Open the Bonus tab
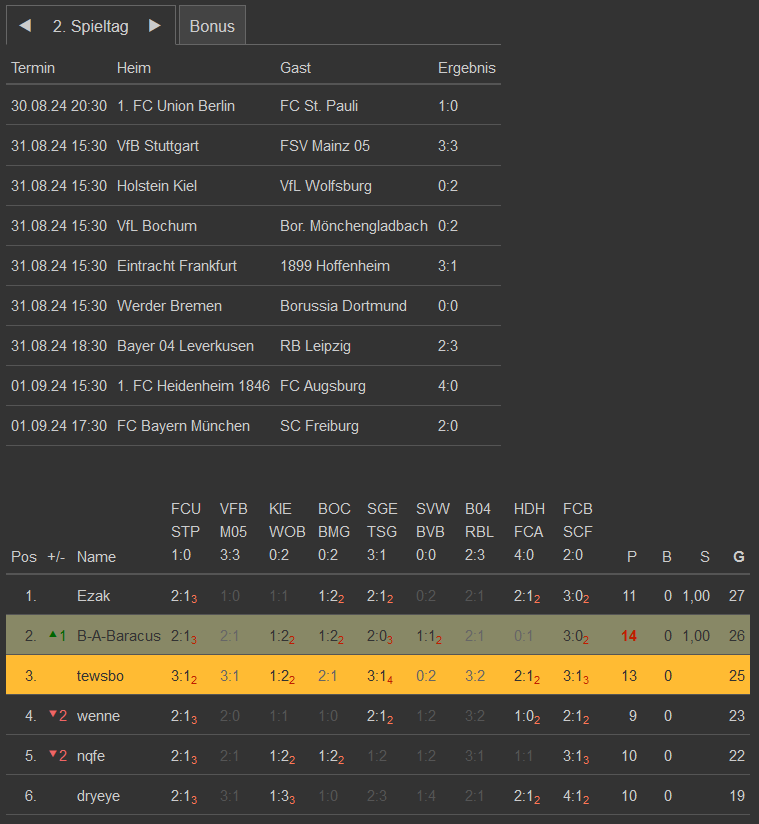 tap(212, 26)
